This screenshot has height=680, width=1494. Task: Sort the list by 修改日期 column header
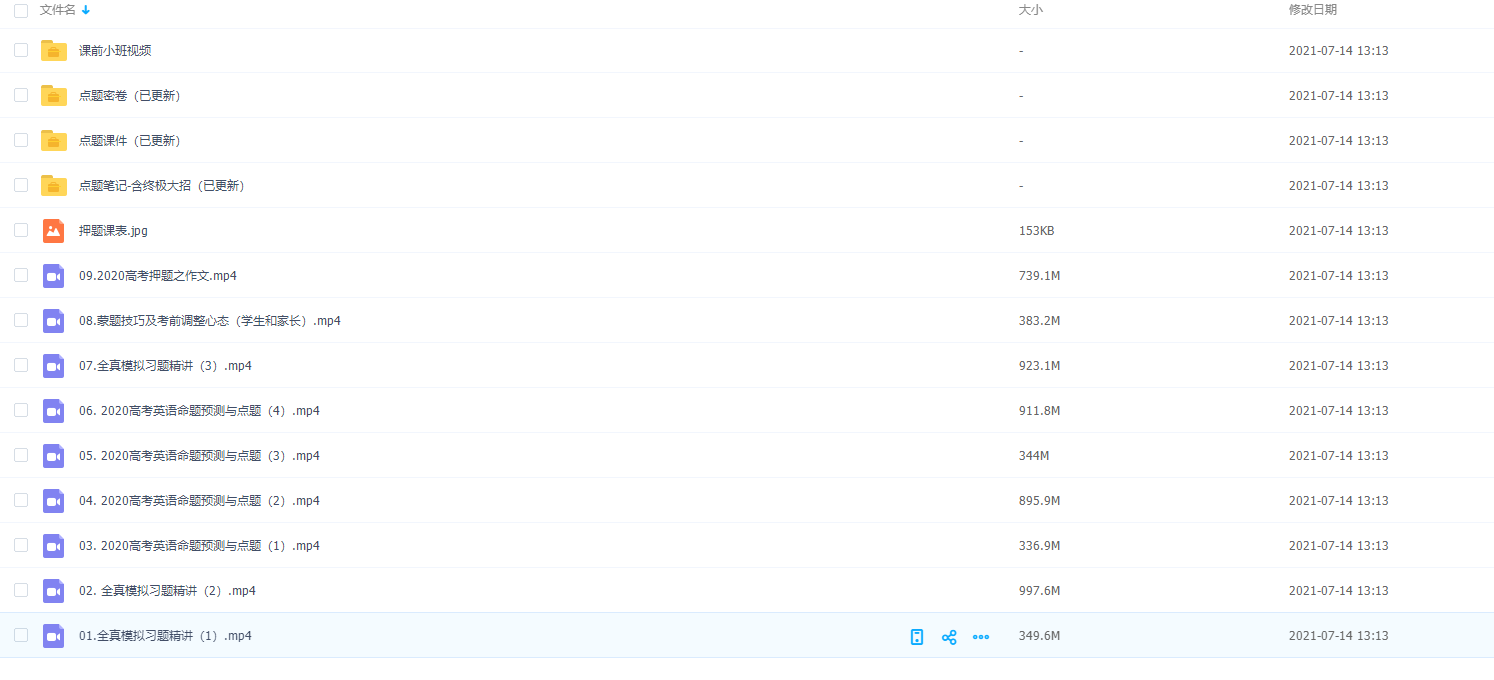tap(1312, 10)
